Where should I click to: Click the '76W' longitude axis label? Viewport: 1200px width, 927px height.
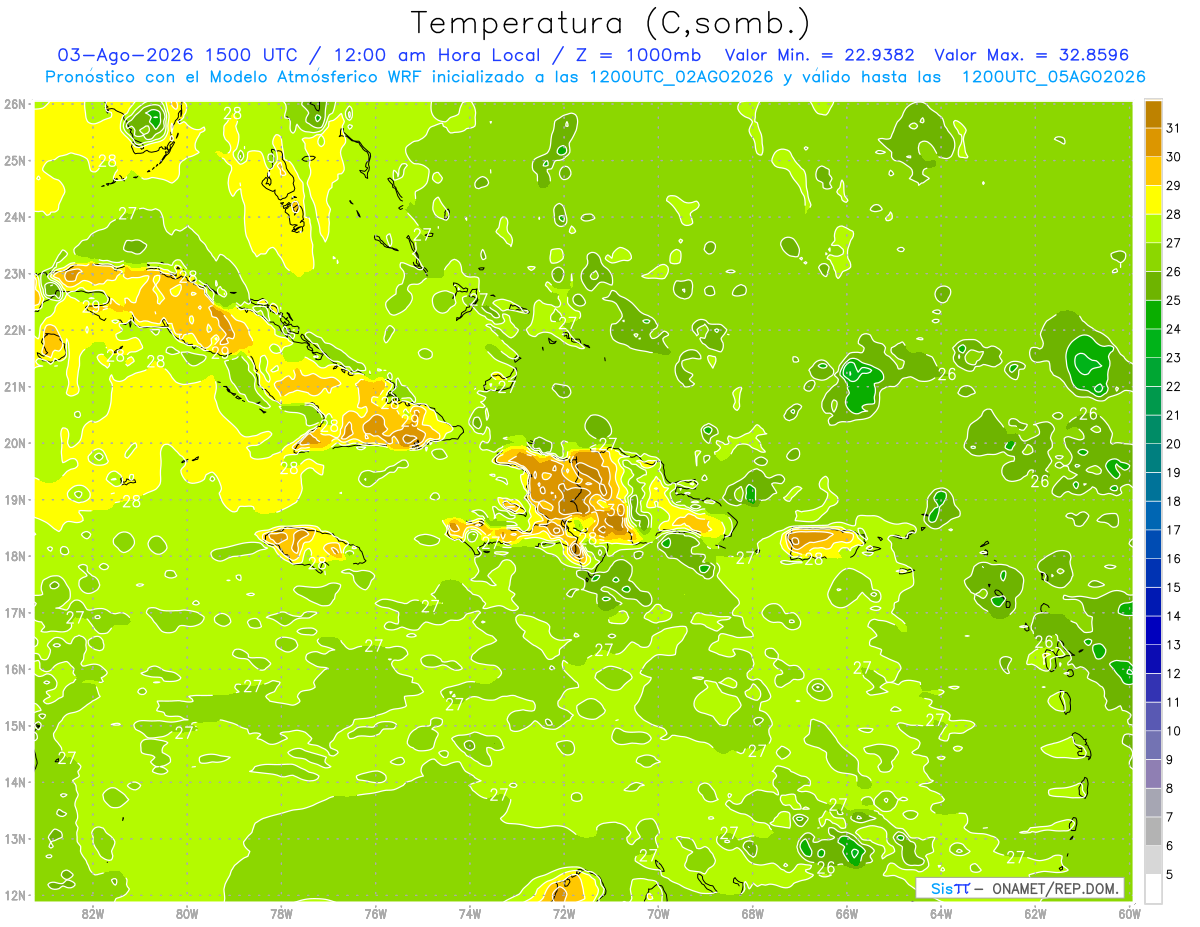point(375,913)
